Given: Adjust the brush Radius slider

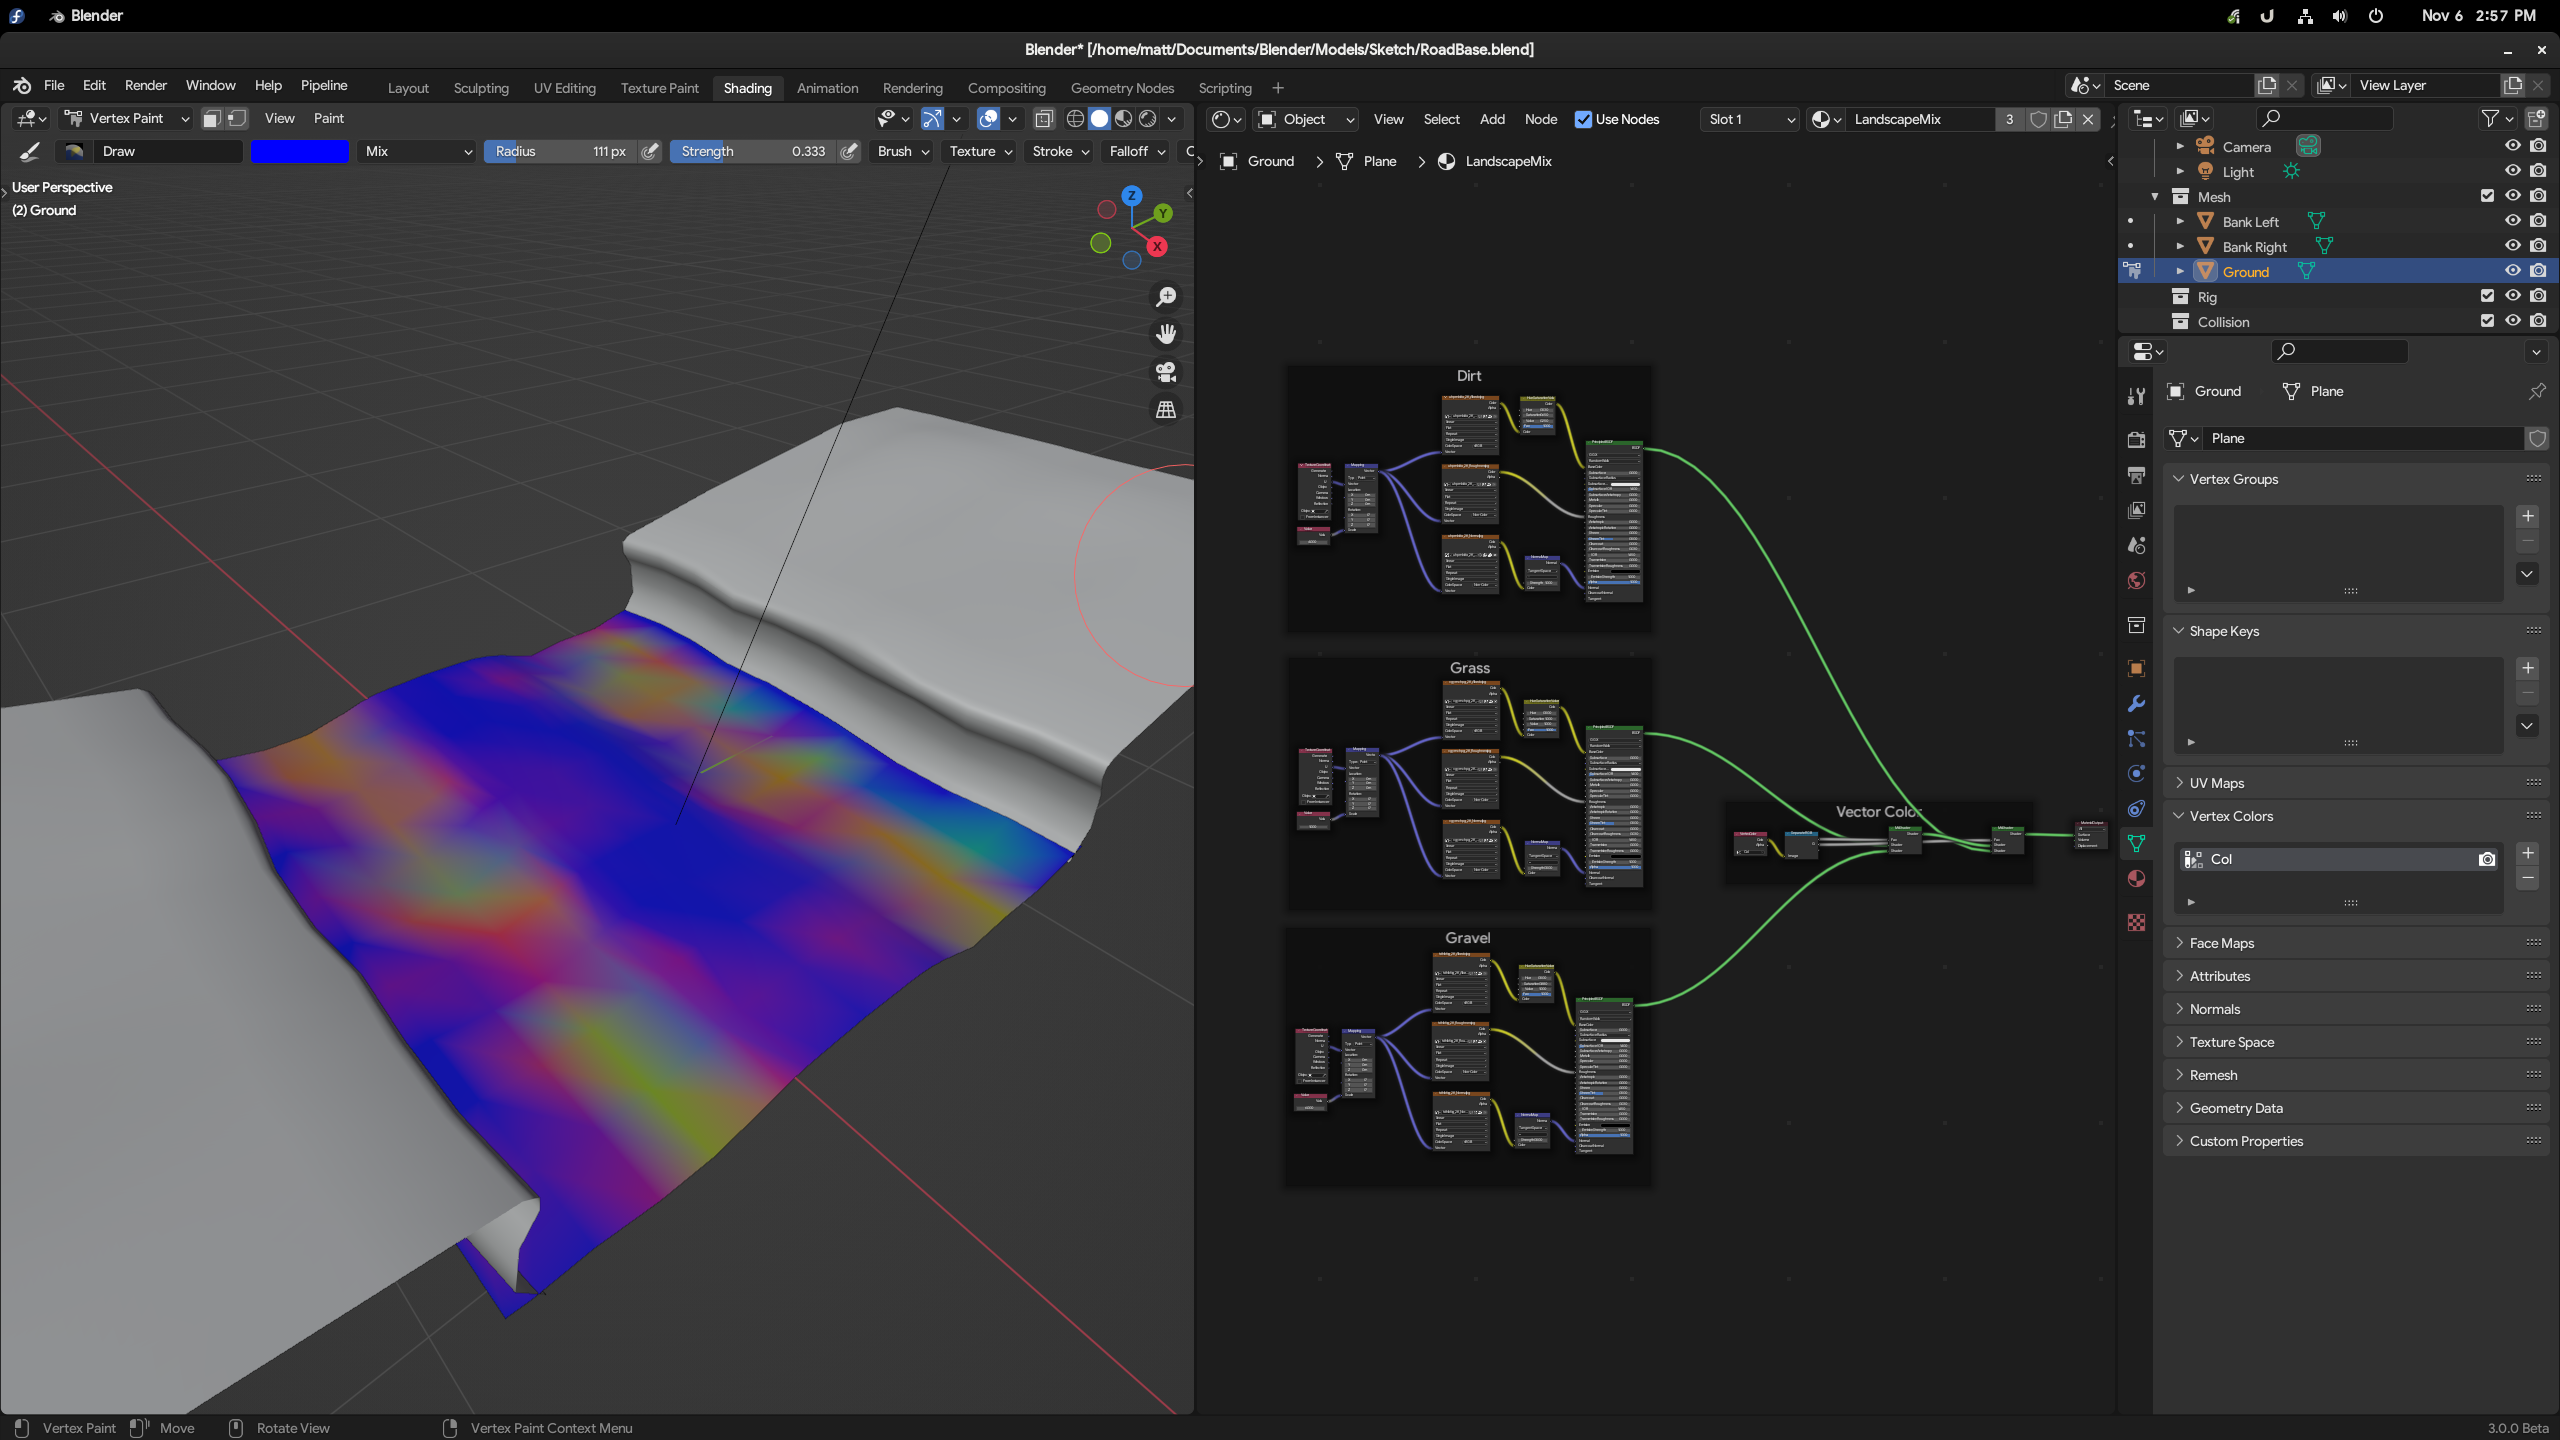Looking at the screenshot, I should click(560, 151).
